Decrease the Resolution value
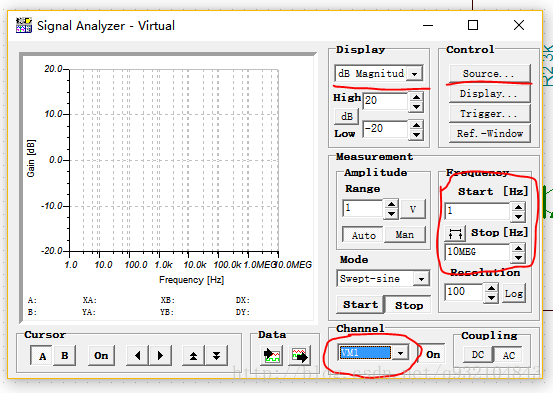 491,298
